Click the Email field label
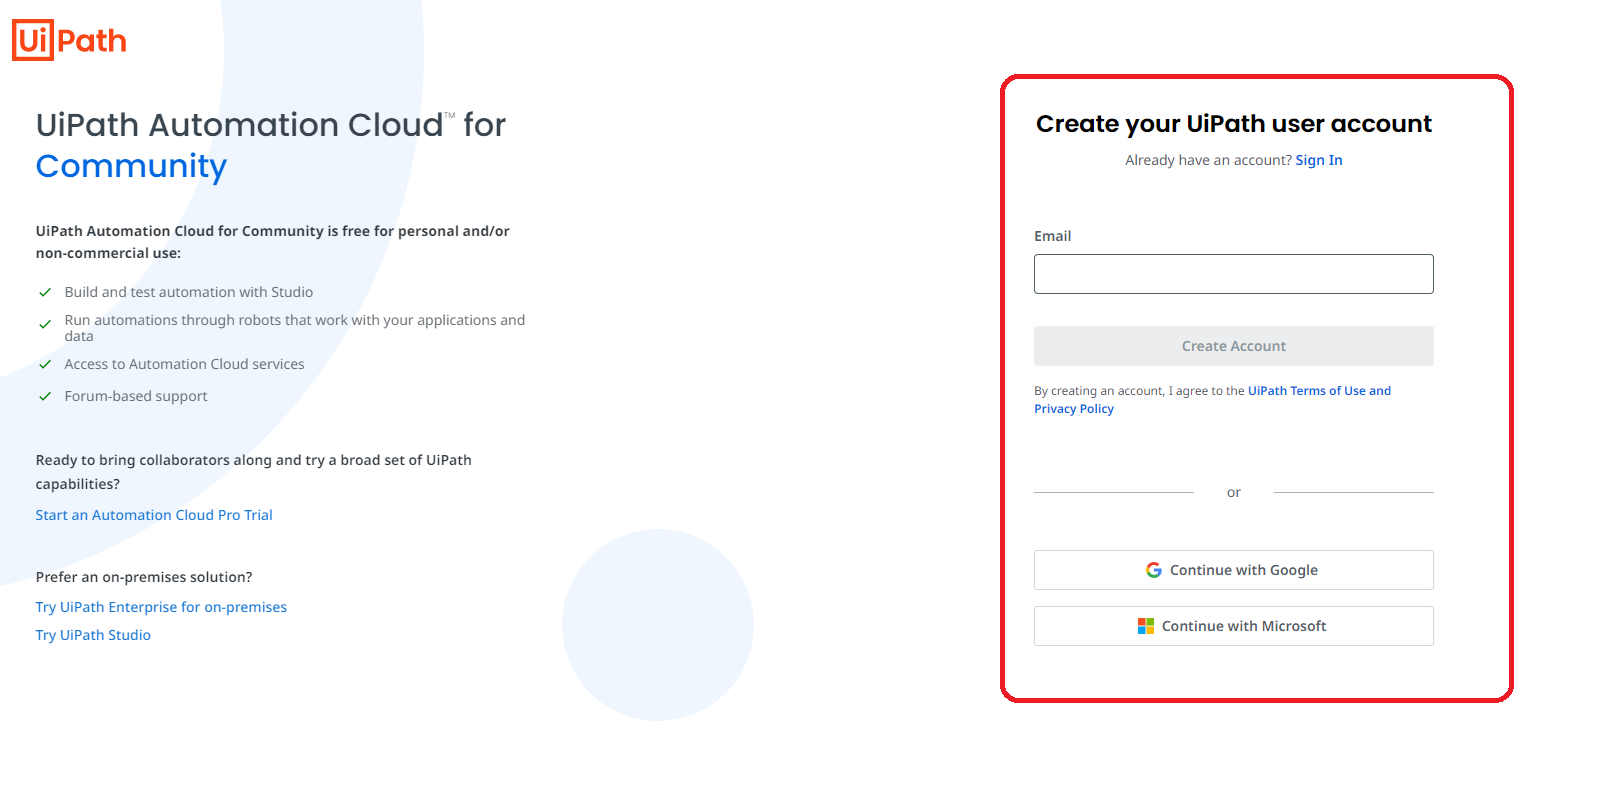Image resolution: width=1607 pixels, height=801 pixels. pos(1052,236)
